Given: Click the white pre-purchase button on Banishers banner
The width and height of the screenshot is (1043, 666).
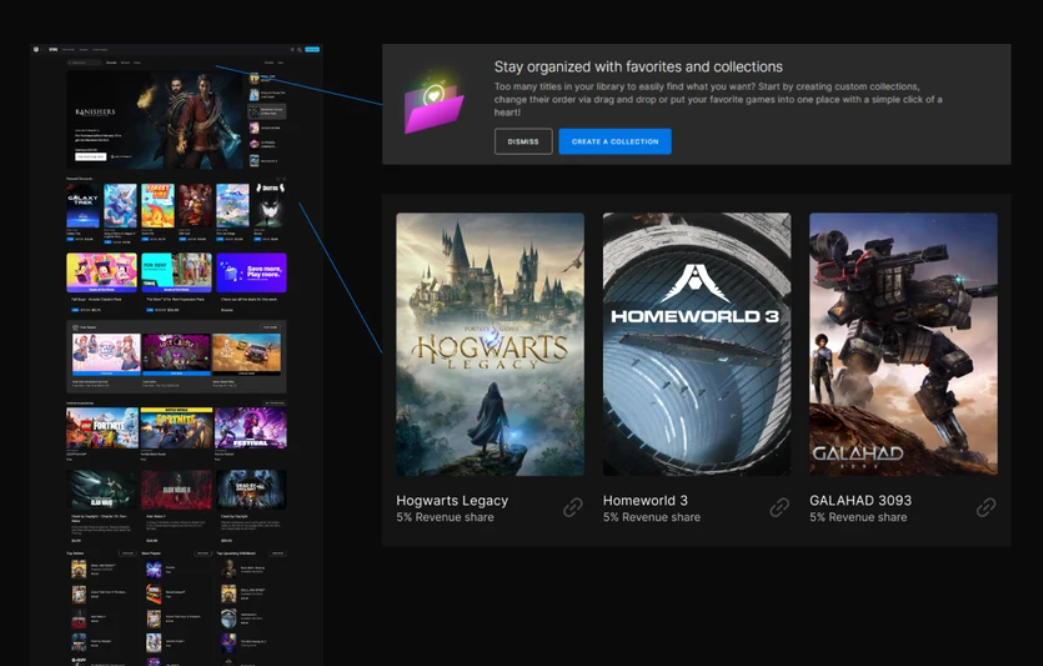Looking at the screenshot, I should coord(90,156).
